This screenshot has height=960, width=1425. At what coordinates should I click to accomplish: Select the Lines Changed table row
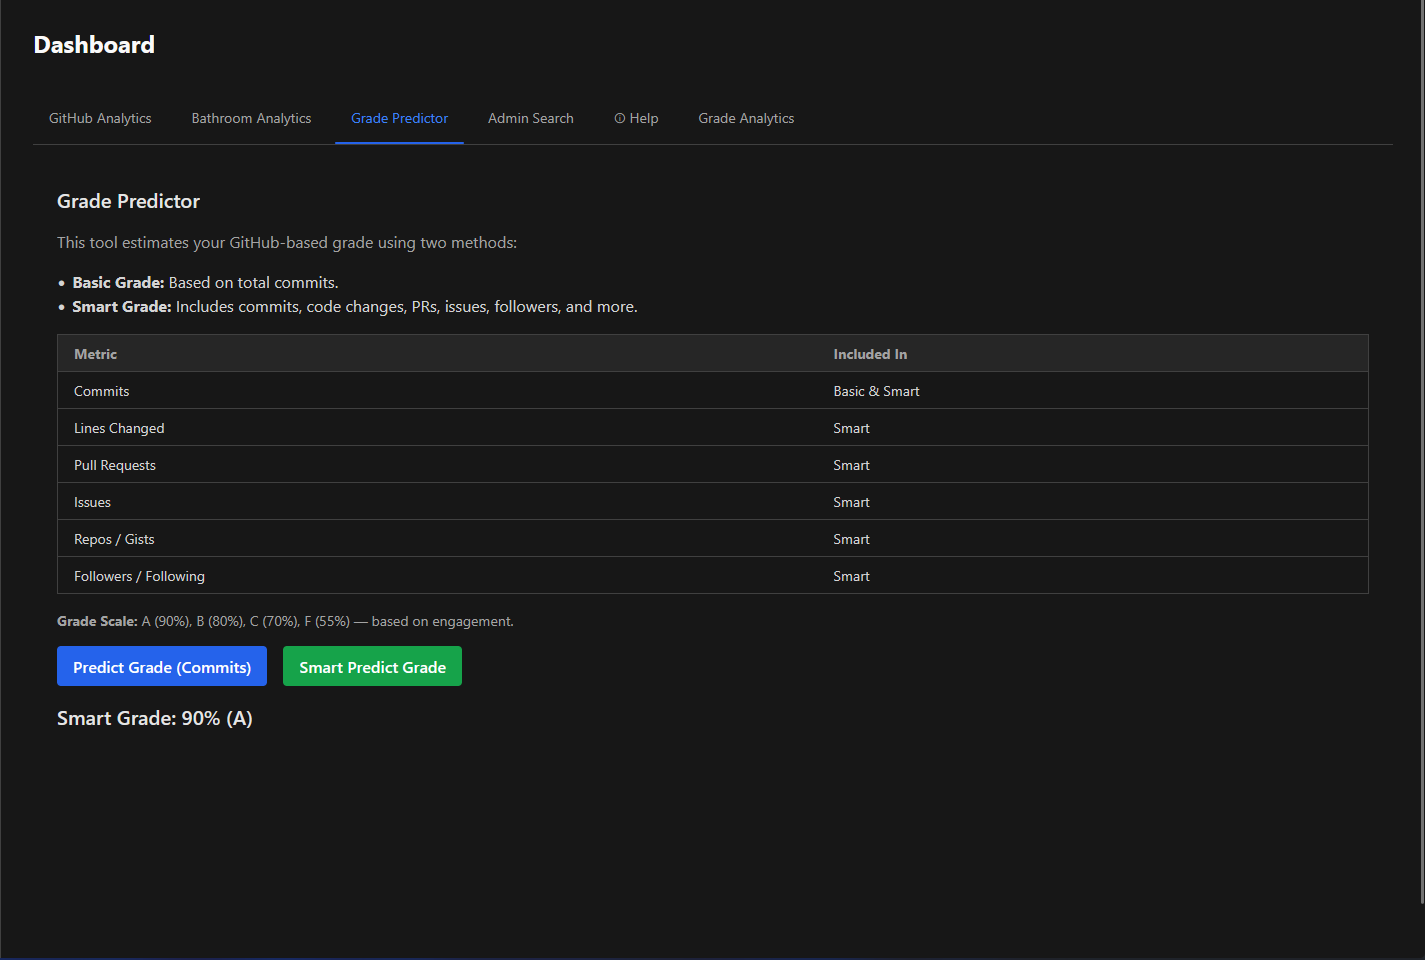pos(713,428)
